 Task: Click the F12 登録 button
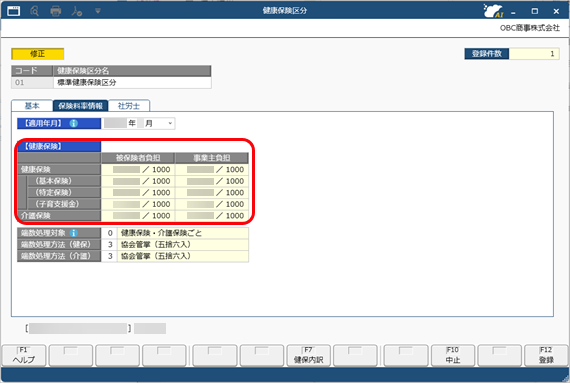click(x=546, y=355)
